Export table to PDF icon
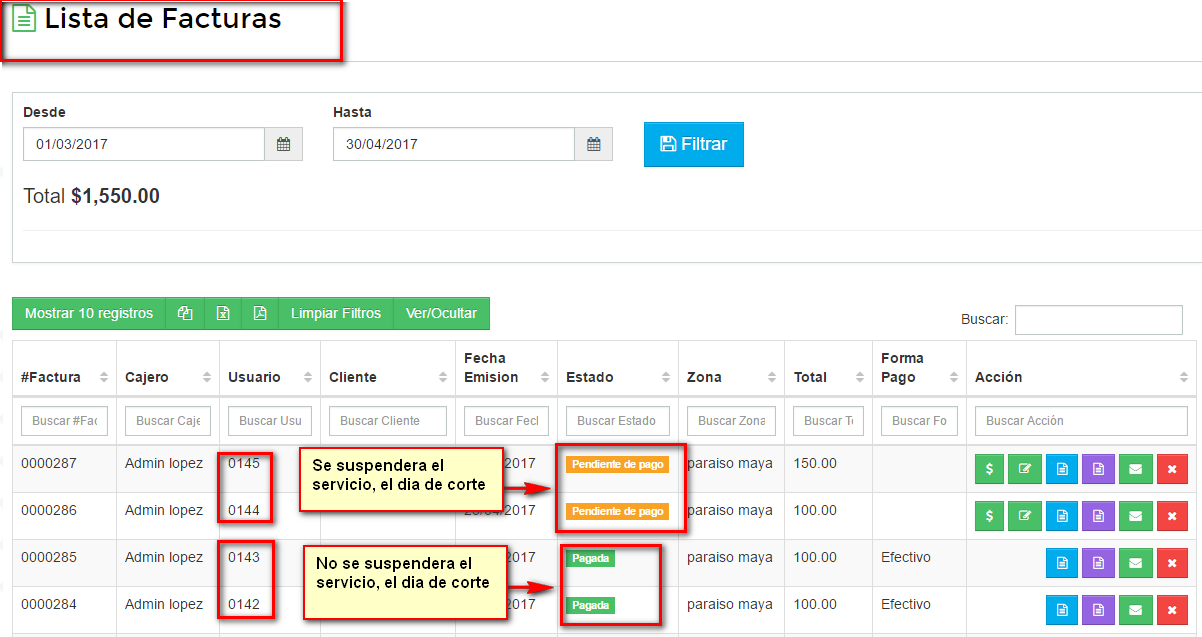 (260, 314)
